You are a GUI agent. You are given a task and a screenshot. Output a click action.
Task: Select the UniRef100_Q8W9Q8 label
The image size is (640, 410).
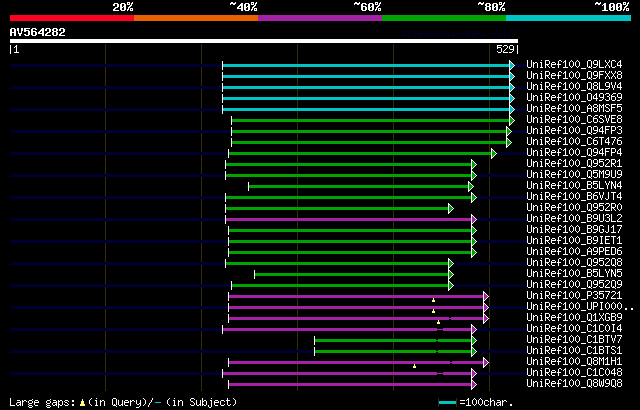click(x=574, y=383)
